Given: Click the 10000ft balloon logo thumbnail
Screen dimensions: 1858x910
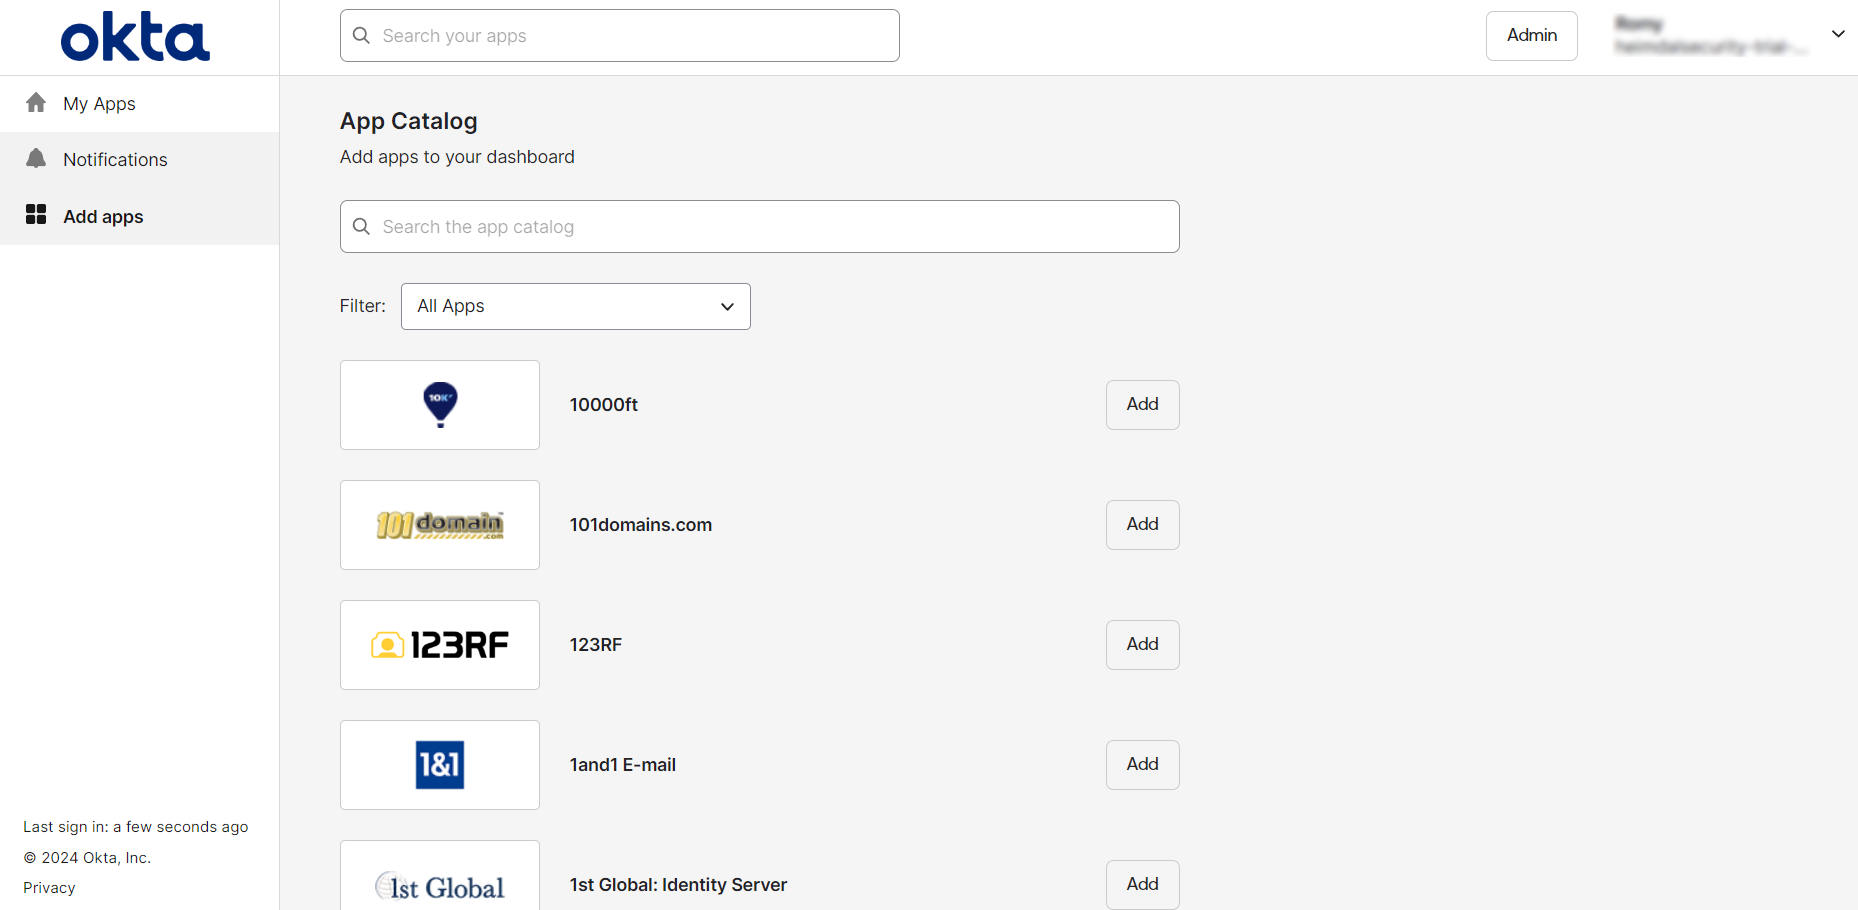Looking at the screenshot, I should (440, 405).
